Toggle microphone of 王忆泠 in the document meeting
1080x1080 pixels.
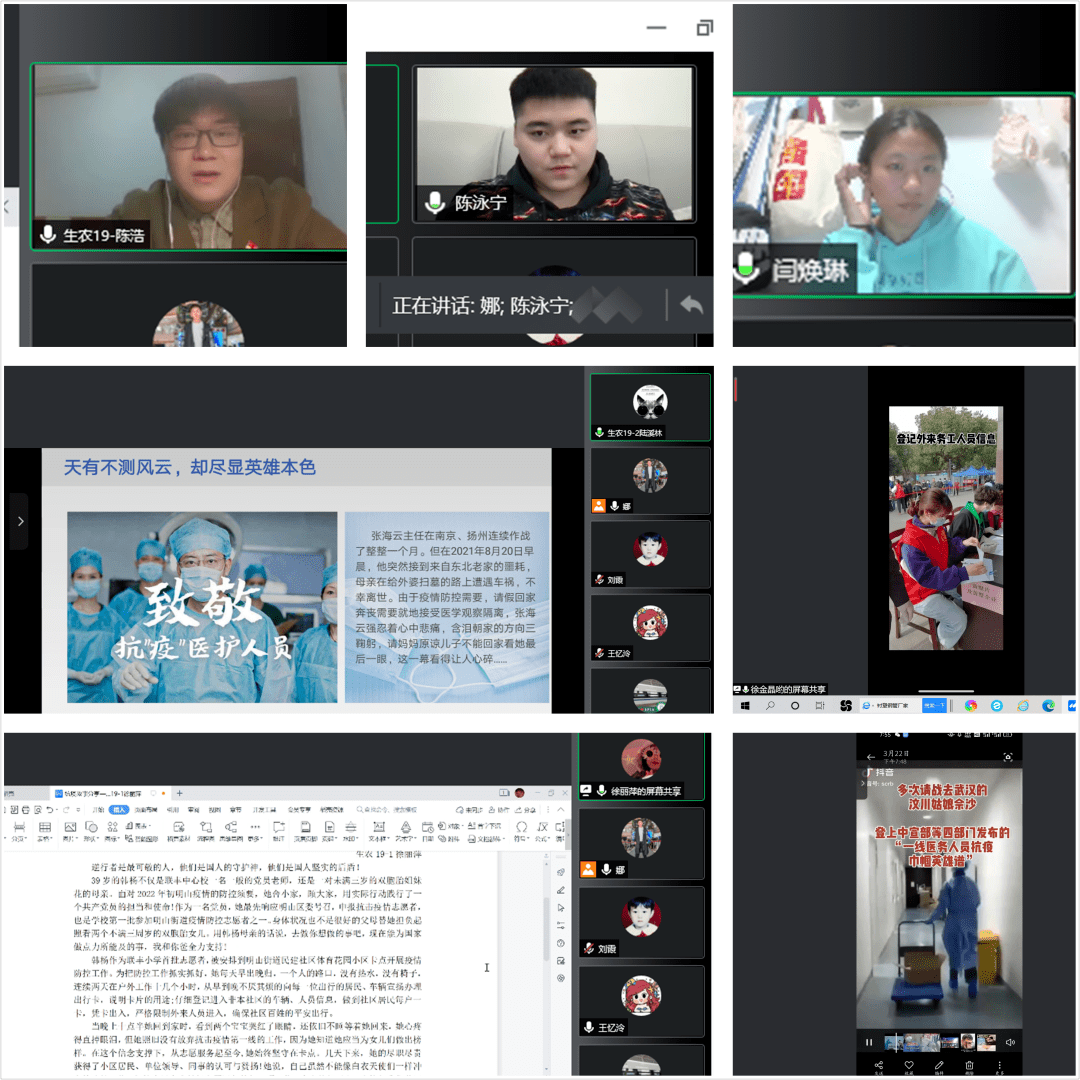click(589, 1027)
